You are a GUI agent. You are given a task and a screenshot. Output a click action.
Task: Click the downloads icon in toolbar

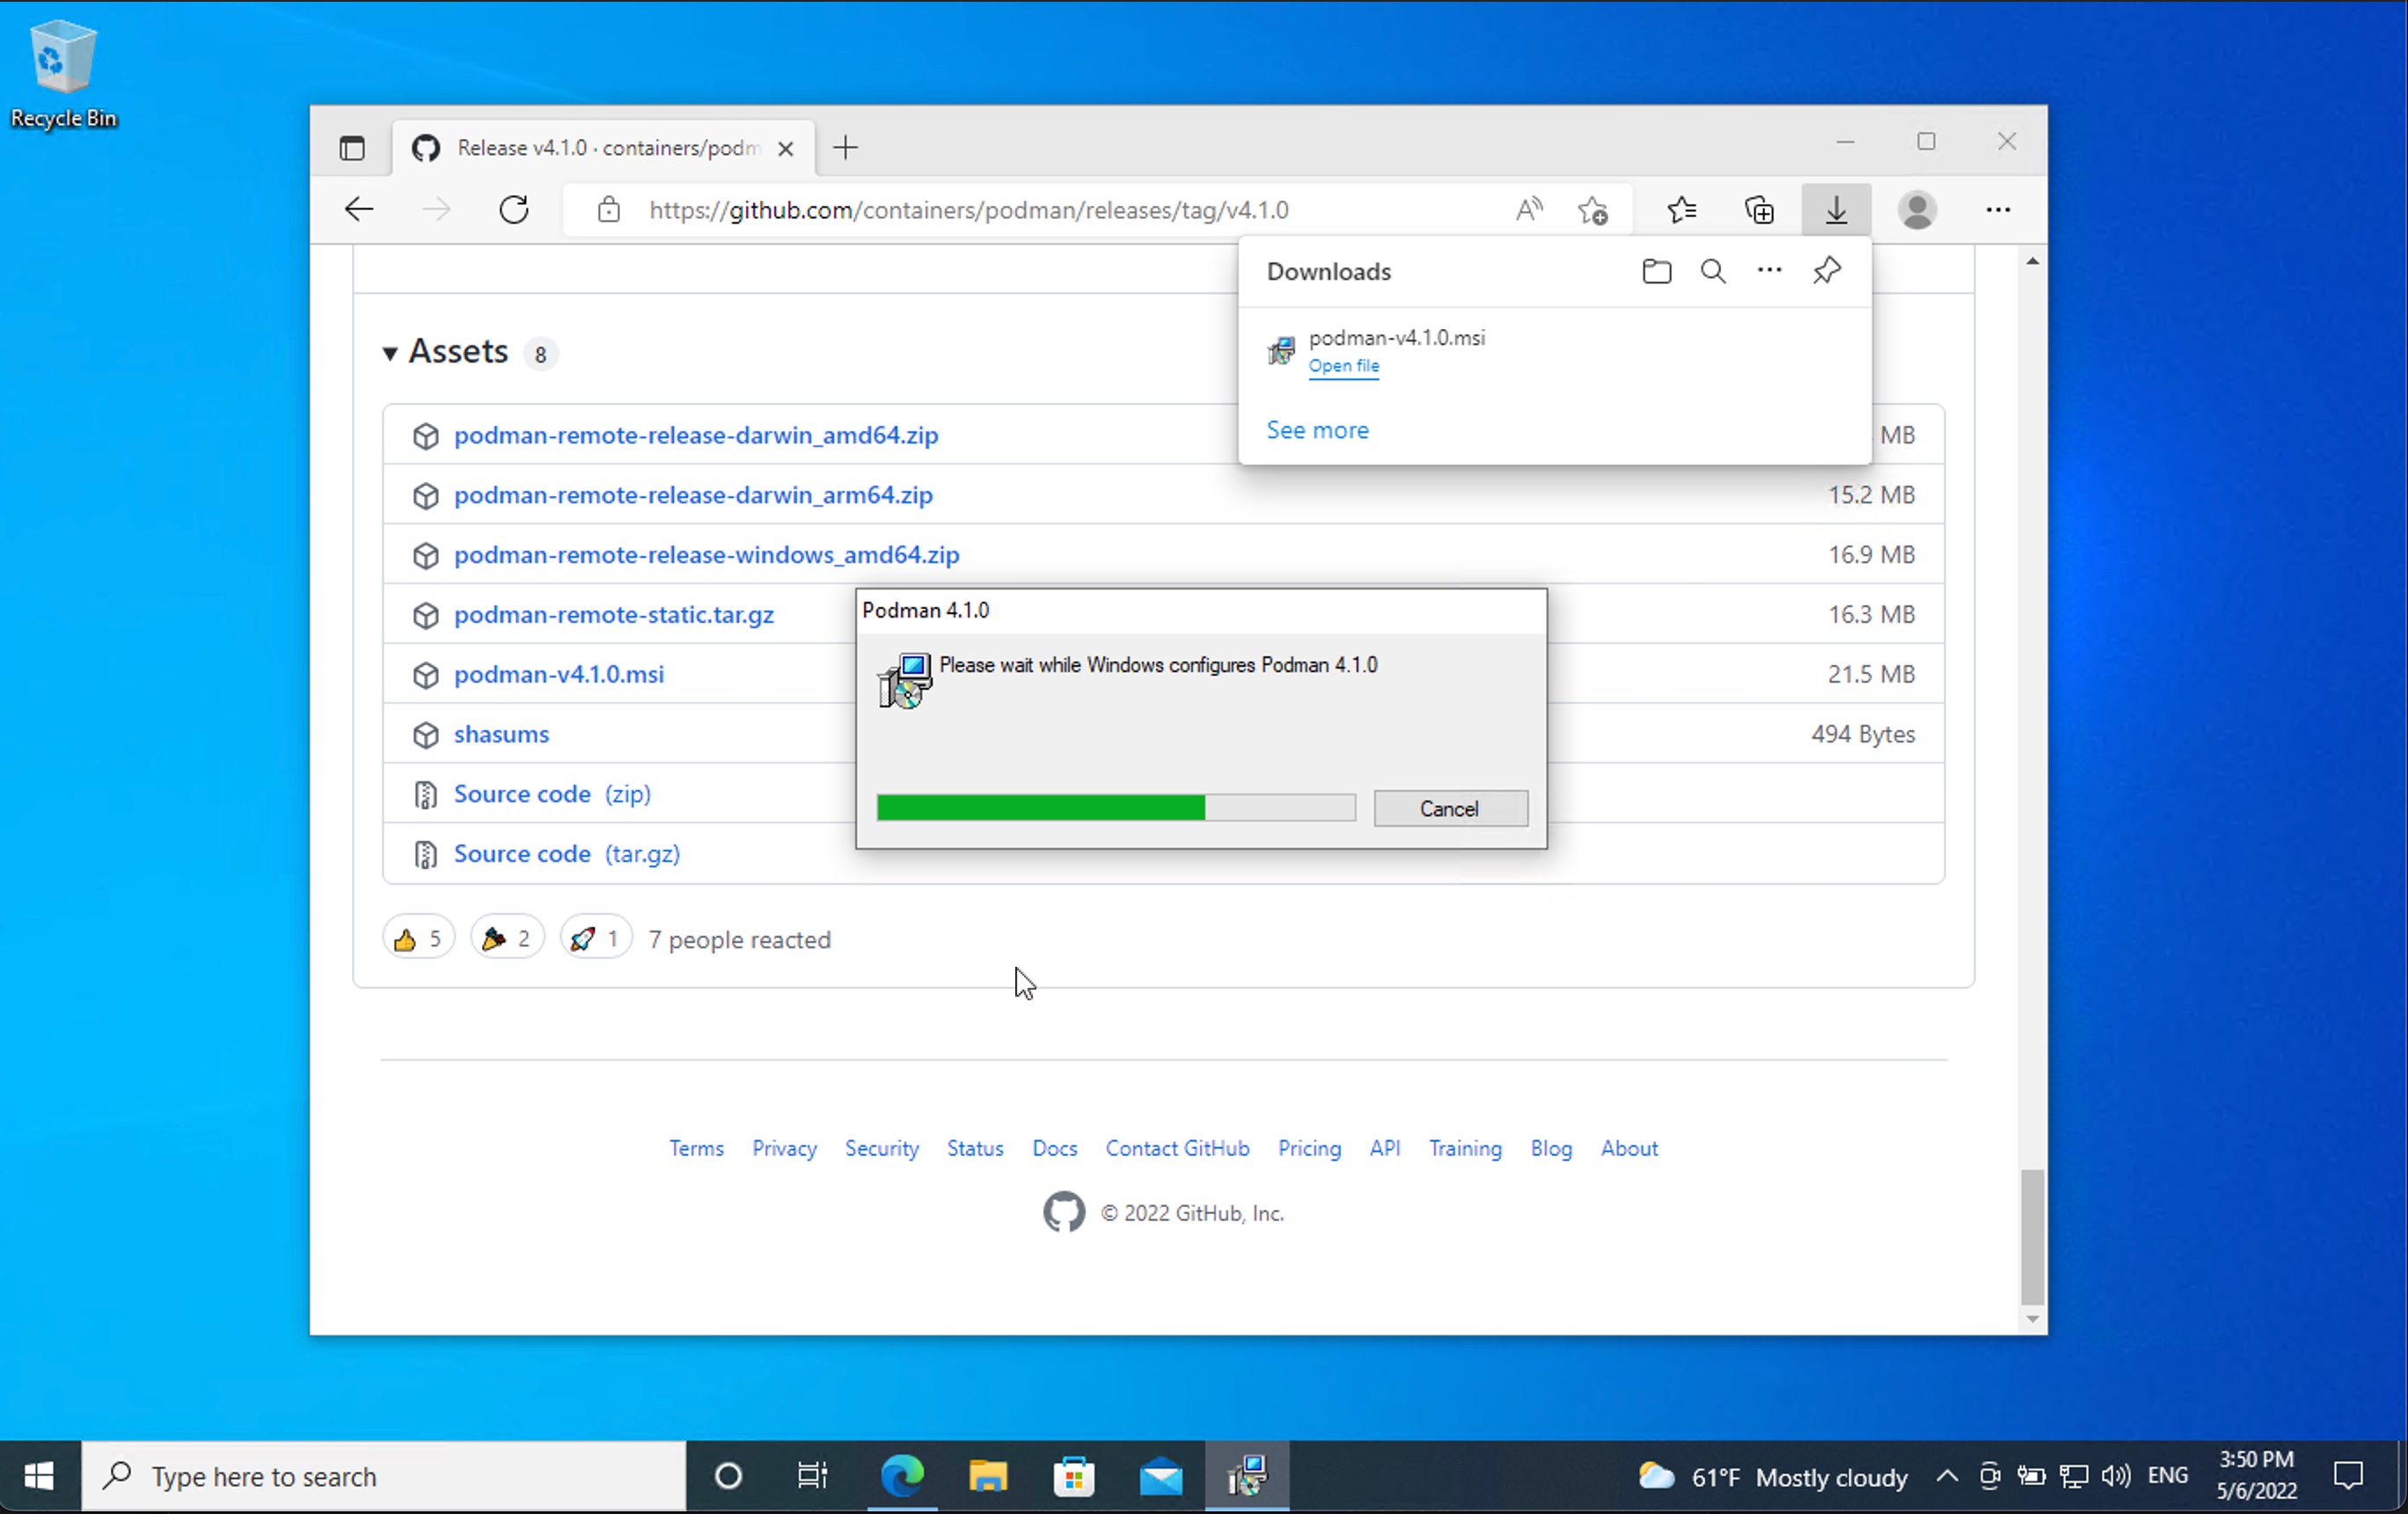(1836, 209)
